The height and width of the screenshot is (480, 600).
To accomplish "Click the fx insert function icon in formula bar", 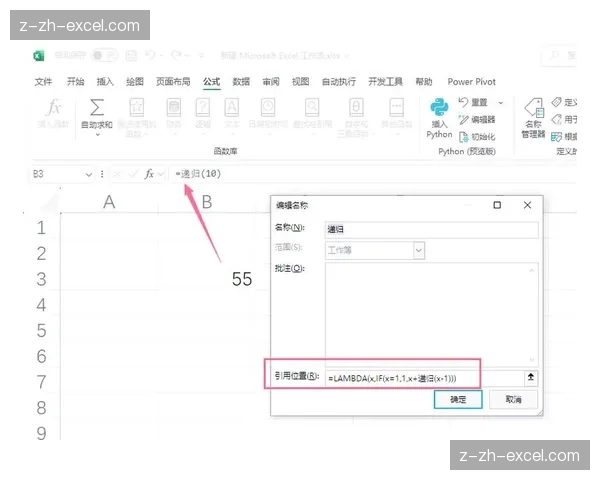I will pos(149,175).
